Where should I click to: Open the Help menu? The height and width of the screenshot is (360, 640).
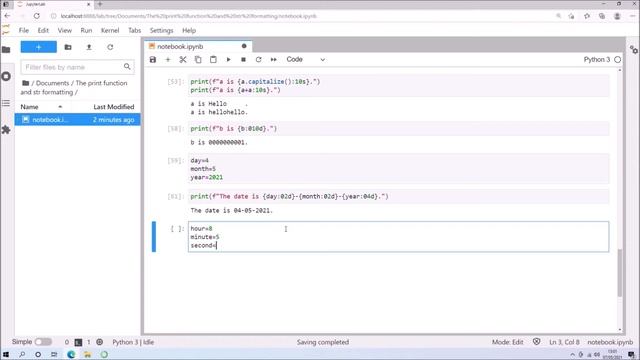click(189, 31)
